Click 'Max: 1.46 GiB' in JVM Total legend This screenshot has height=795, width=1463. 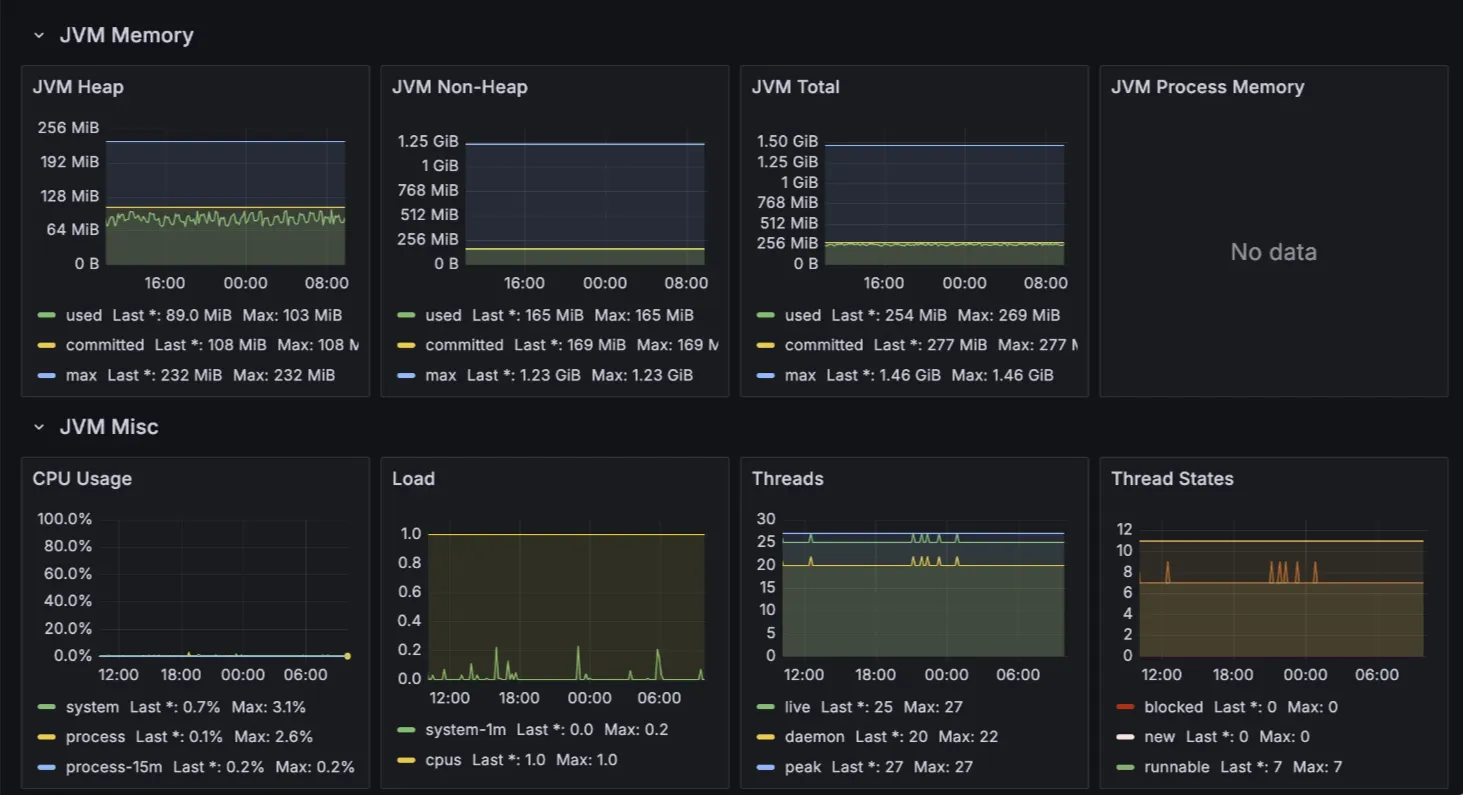point(1002,375)
